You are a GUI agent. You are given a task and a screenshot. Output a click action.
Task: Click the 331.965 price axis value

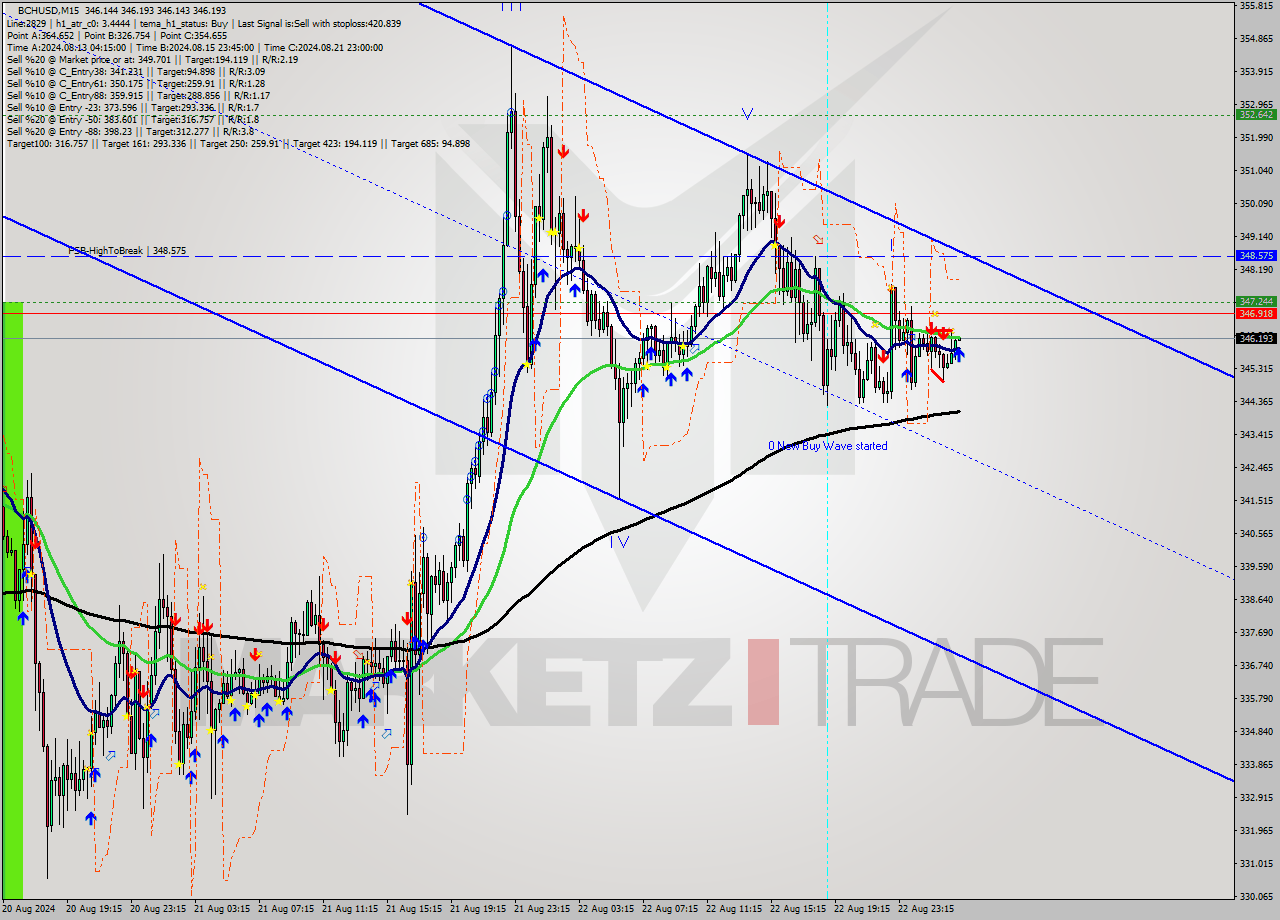[1256, 831]
